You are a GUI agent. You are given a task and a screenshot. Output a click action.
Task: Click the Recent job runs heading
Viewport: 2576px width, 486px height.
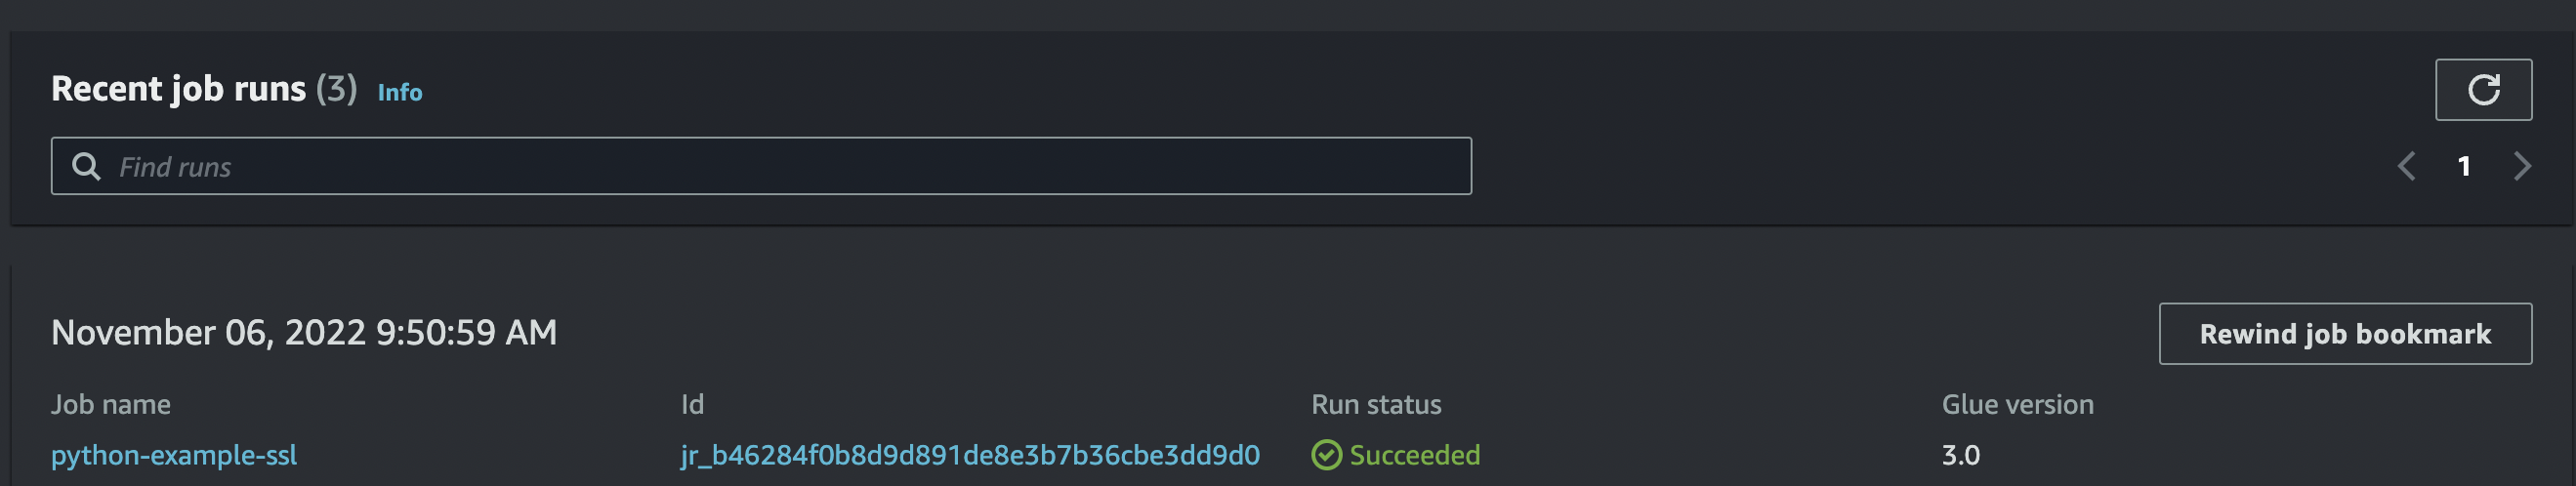pos(178,89)
